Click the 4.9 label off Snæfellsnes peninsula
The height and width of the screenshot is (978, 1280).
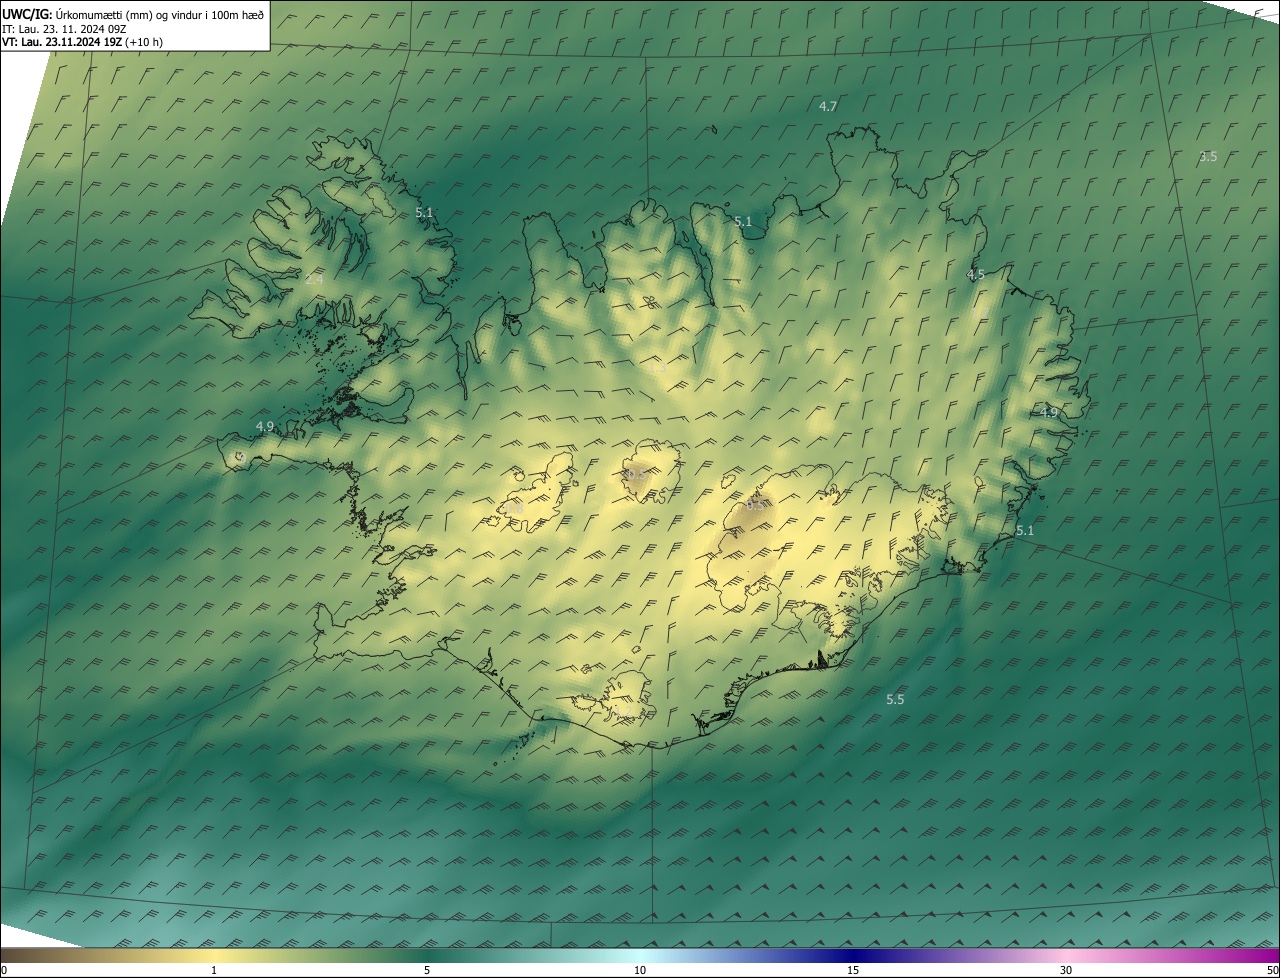(x=264, y=426)
